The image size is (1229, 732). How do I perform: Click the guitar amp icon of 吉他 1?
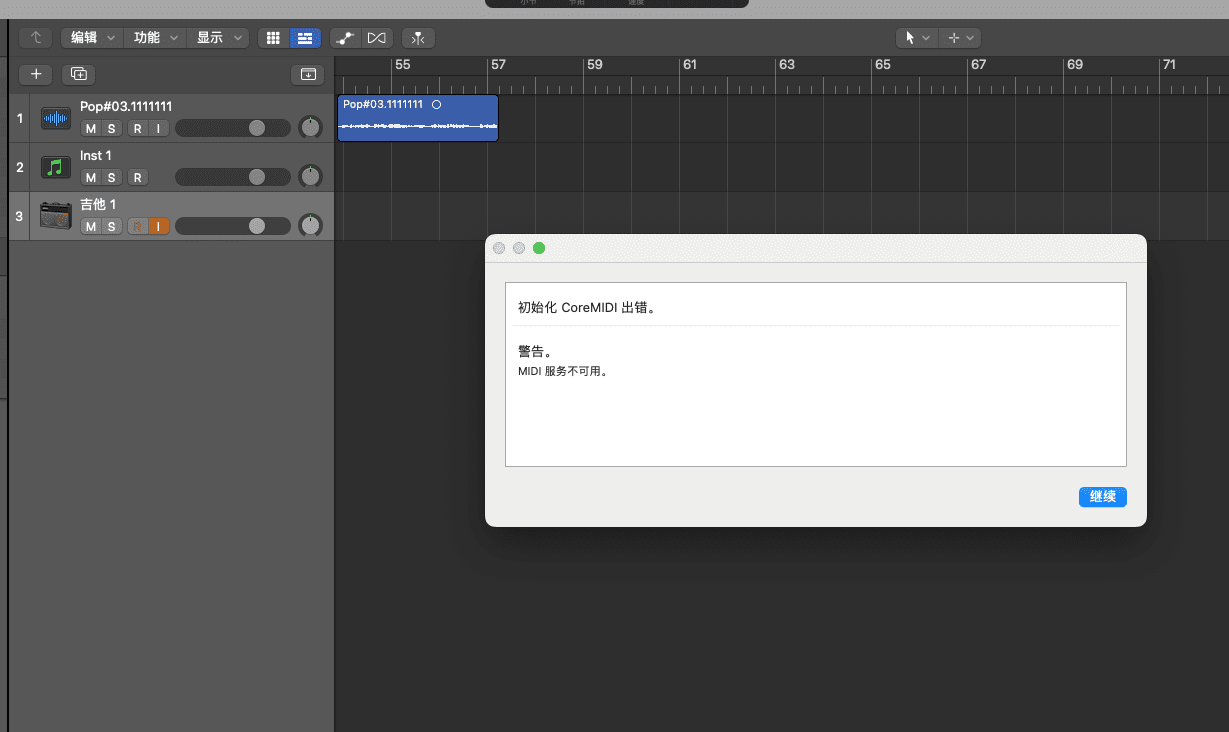pyautogui.click(x=56, y=215)
